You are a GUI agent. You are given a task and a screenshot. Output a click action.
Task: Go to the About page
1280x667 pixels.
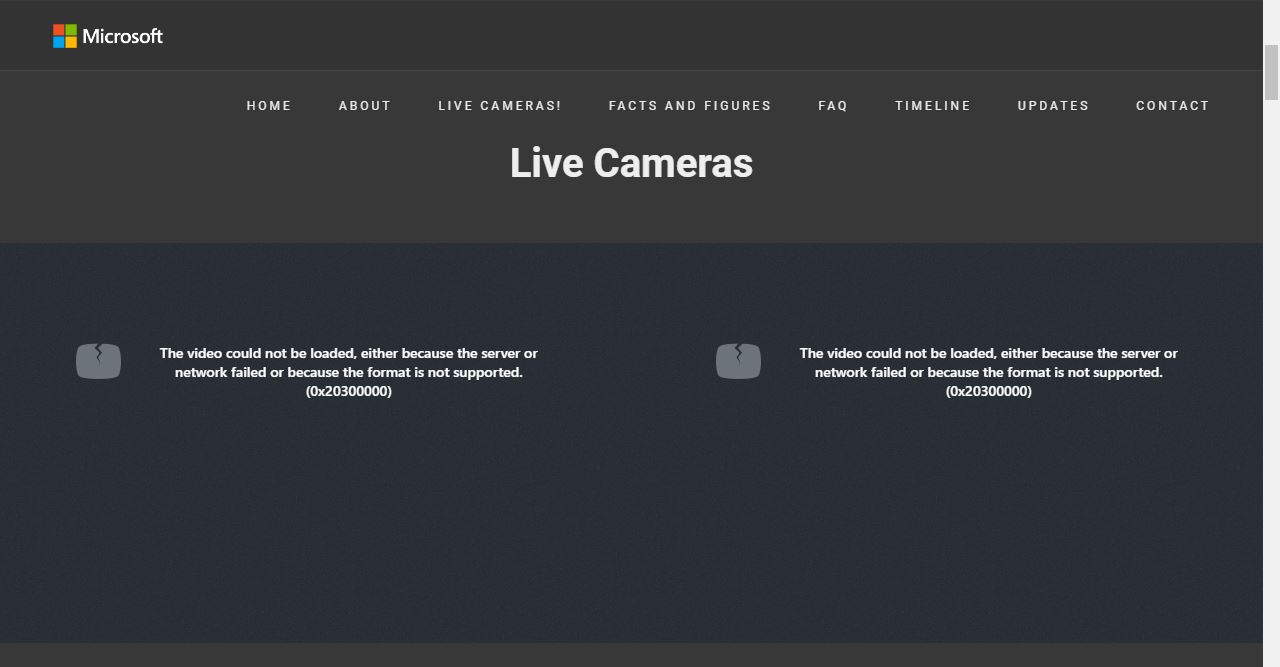coord(365,105)
